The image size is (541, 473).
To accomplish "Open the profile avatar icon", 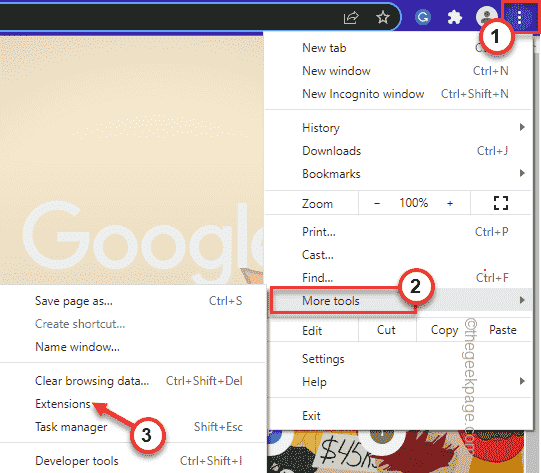I will click(486, 16).
